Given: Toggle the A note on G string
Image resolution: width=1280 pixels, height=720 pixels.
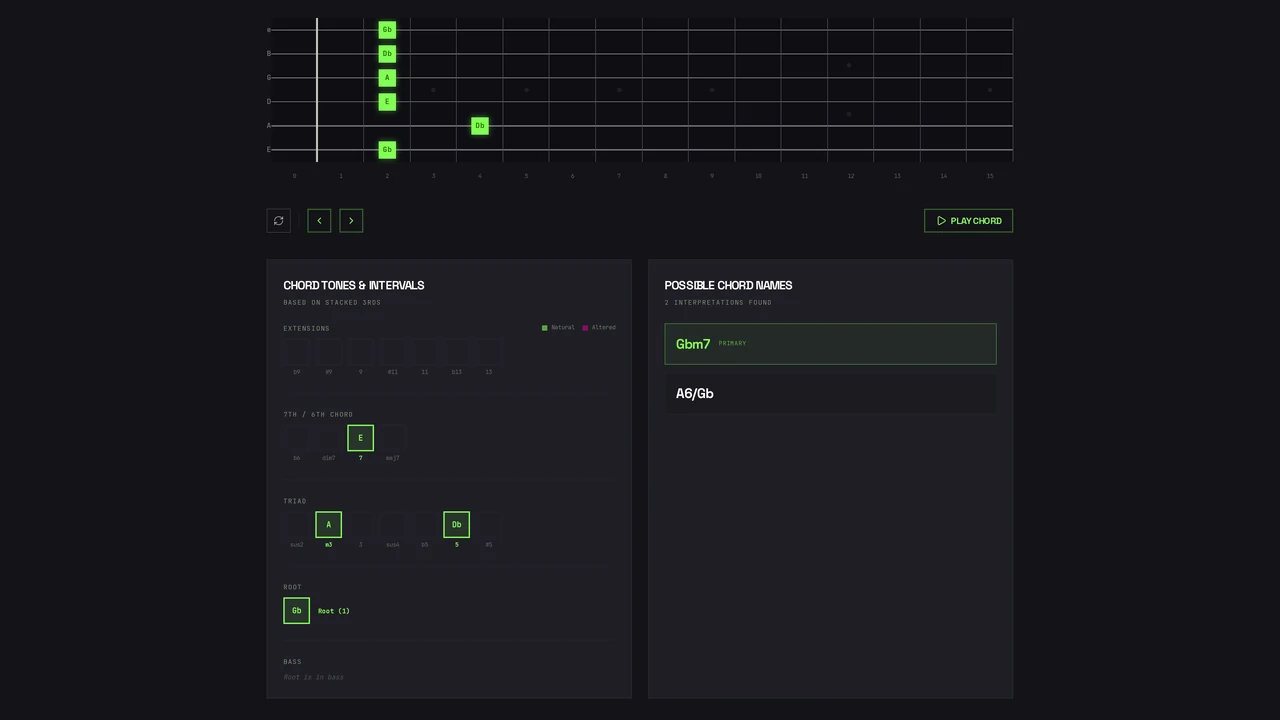Looking at the screenshot, I should [387, 78].
